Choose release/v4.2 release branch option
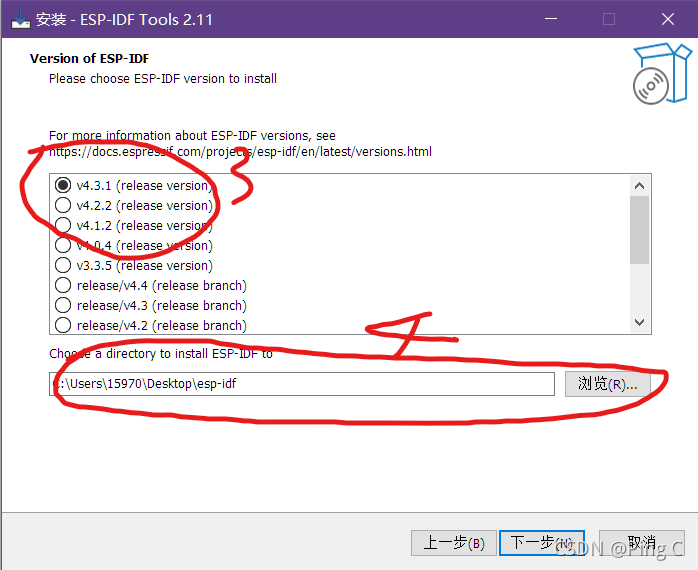Image resolution: width=698 pixels, height=570 pixels. point(63,326)
